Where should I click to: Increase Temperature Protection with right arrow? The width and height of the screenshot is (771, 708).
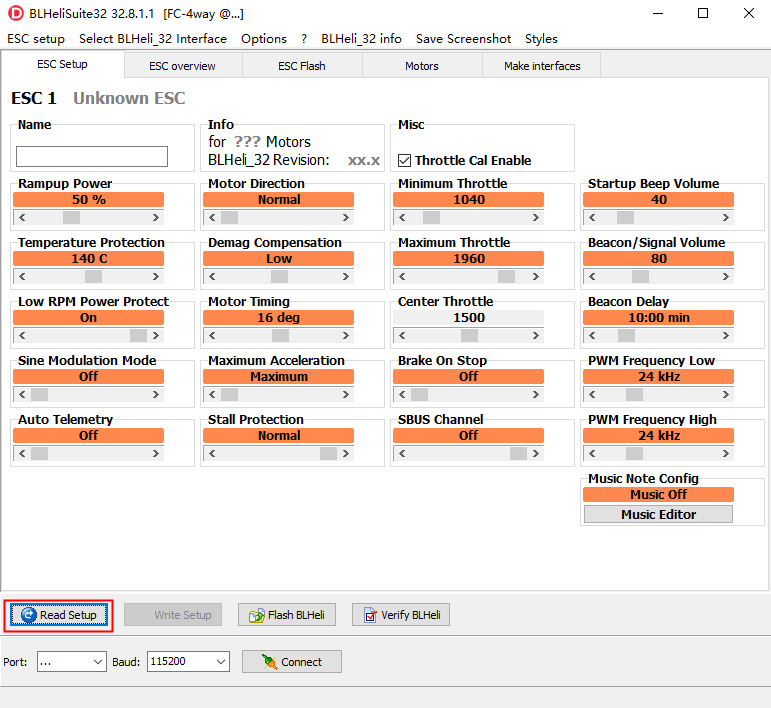pos(156,276)
